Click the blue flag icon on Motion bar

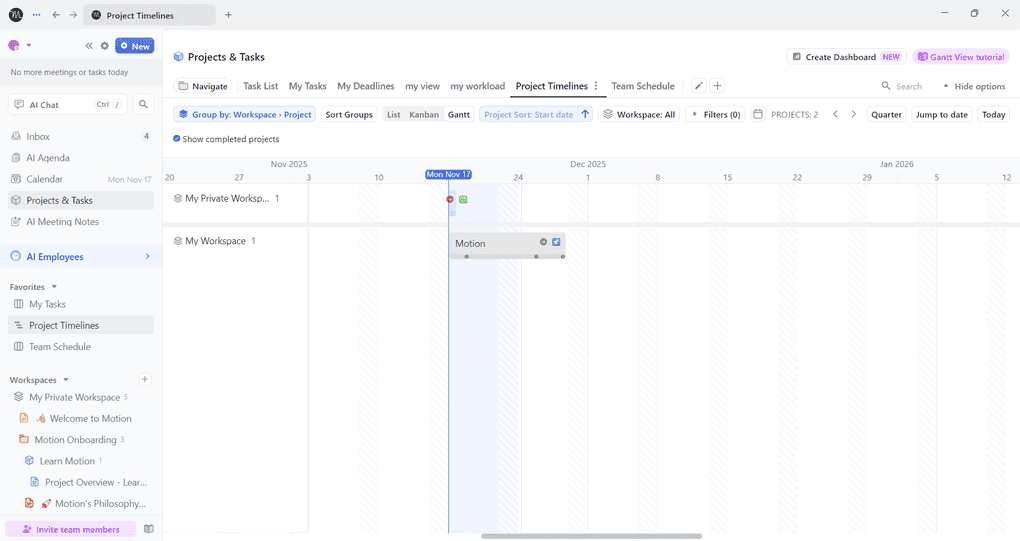(x=556, y=242)
